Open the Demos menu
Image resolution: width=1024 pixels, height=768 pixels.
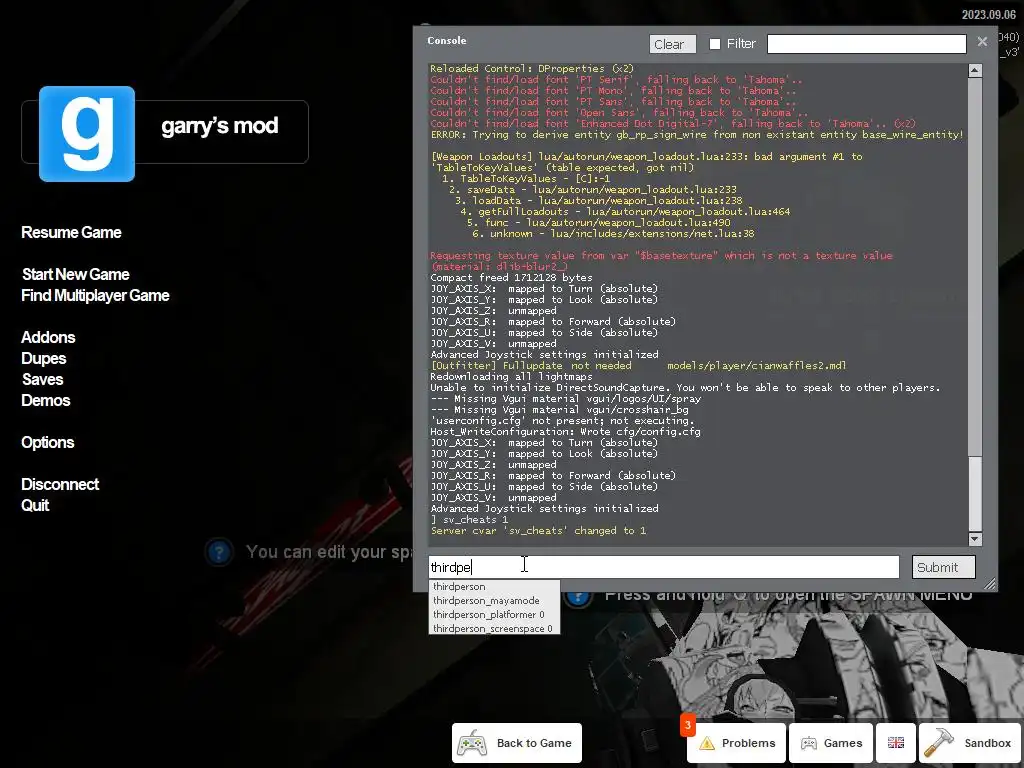[x=46, y=400]
